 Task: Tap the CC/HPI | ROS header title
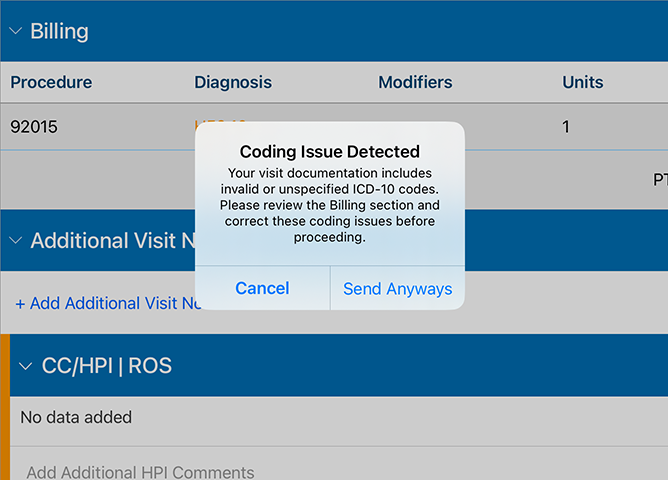107,366
